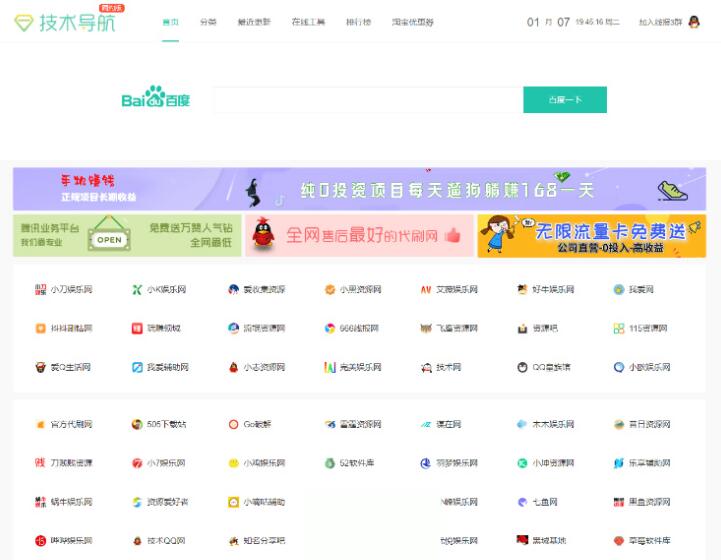The image size is (721, 560).
Task: Click the AV icon for 艾薇娱乐网
Action: (x=425, y=290)
